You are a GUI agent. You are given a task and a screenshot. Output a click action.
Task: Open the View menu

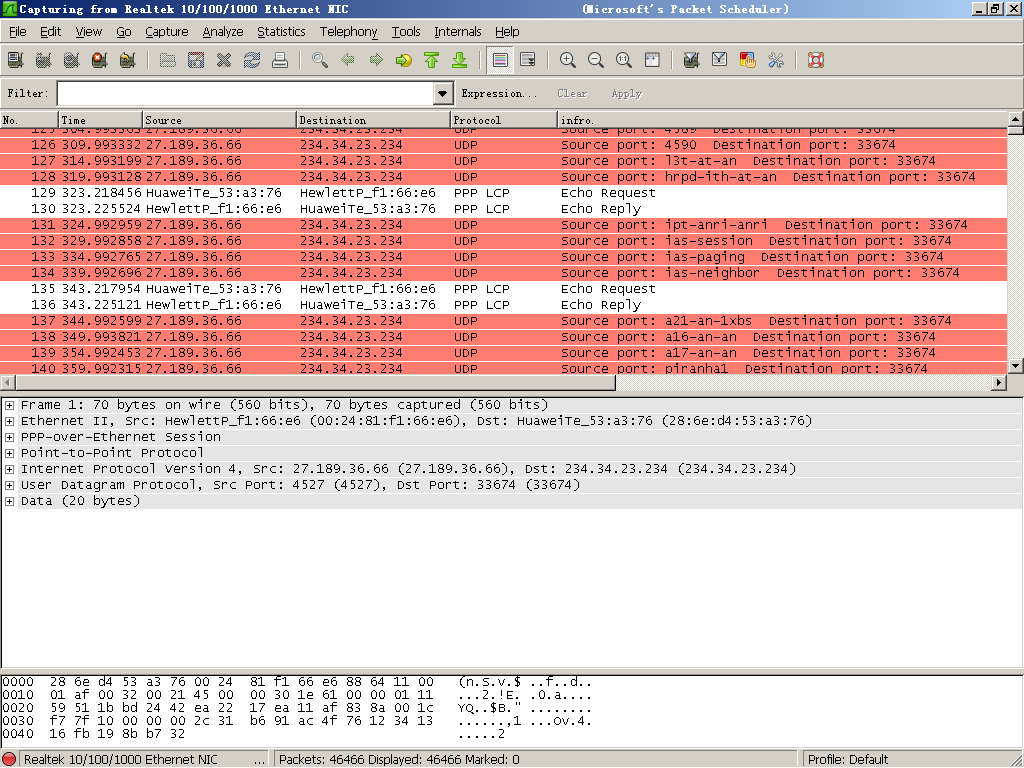88,31
